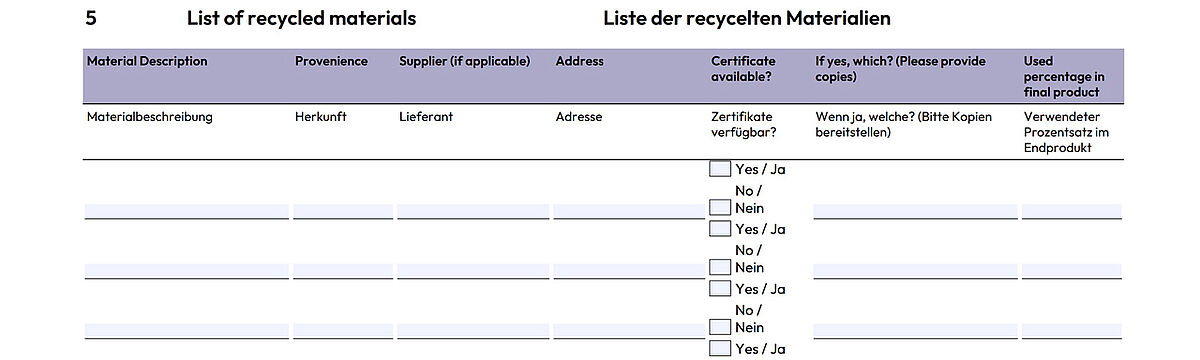Tick the second row's No / Nein checkbox
The height and width of the screenshot is (360, 1200).
click(720, 267)
